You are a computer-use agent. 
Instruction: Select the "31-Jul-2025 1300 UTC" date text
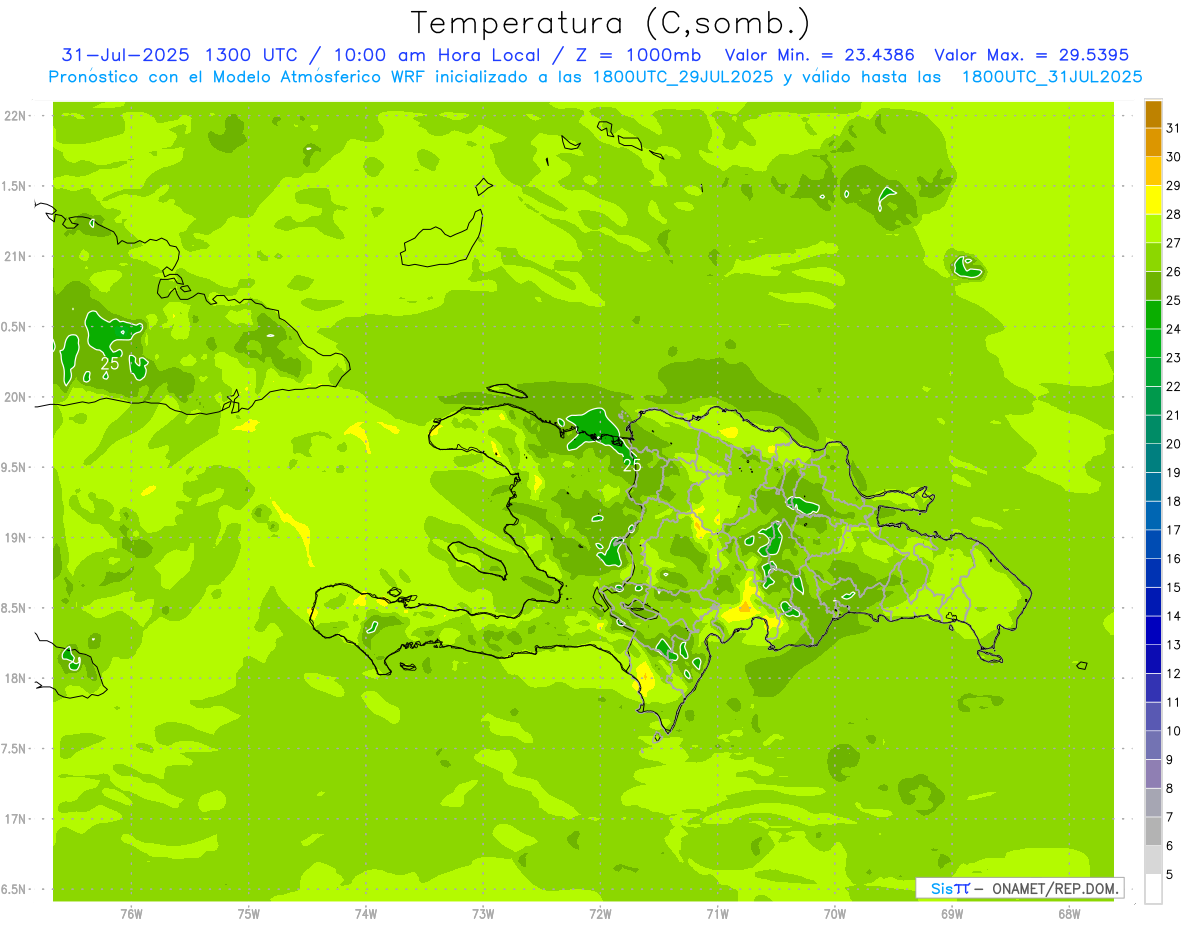(180, 55)
